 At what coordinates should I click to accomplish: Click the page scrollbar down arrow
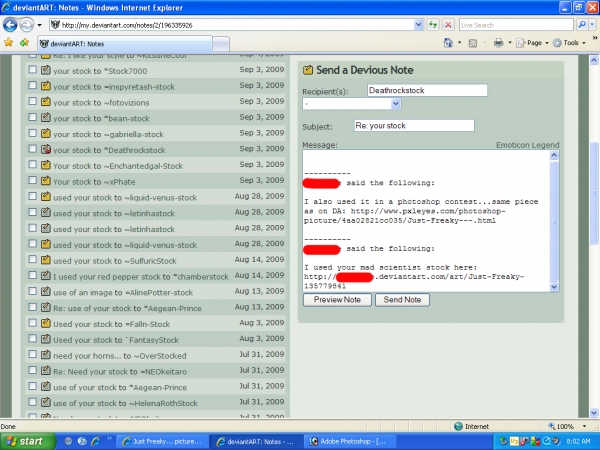tap(594, 413)
